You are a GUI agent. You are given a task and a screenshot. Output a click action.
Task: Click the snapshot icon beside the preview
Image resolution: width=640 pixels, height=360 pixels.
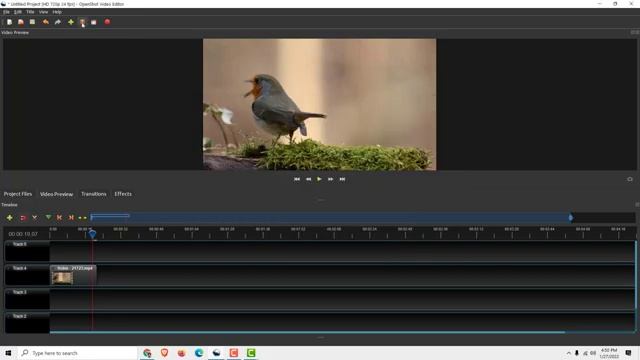630,179
